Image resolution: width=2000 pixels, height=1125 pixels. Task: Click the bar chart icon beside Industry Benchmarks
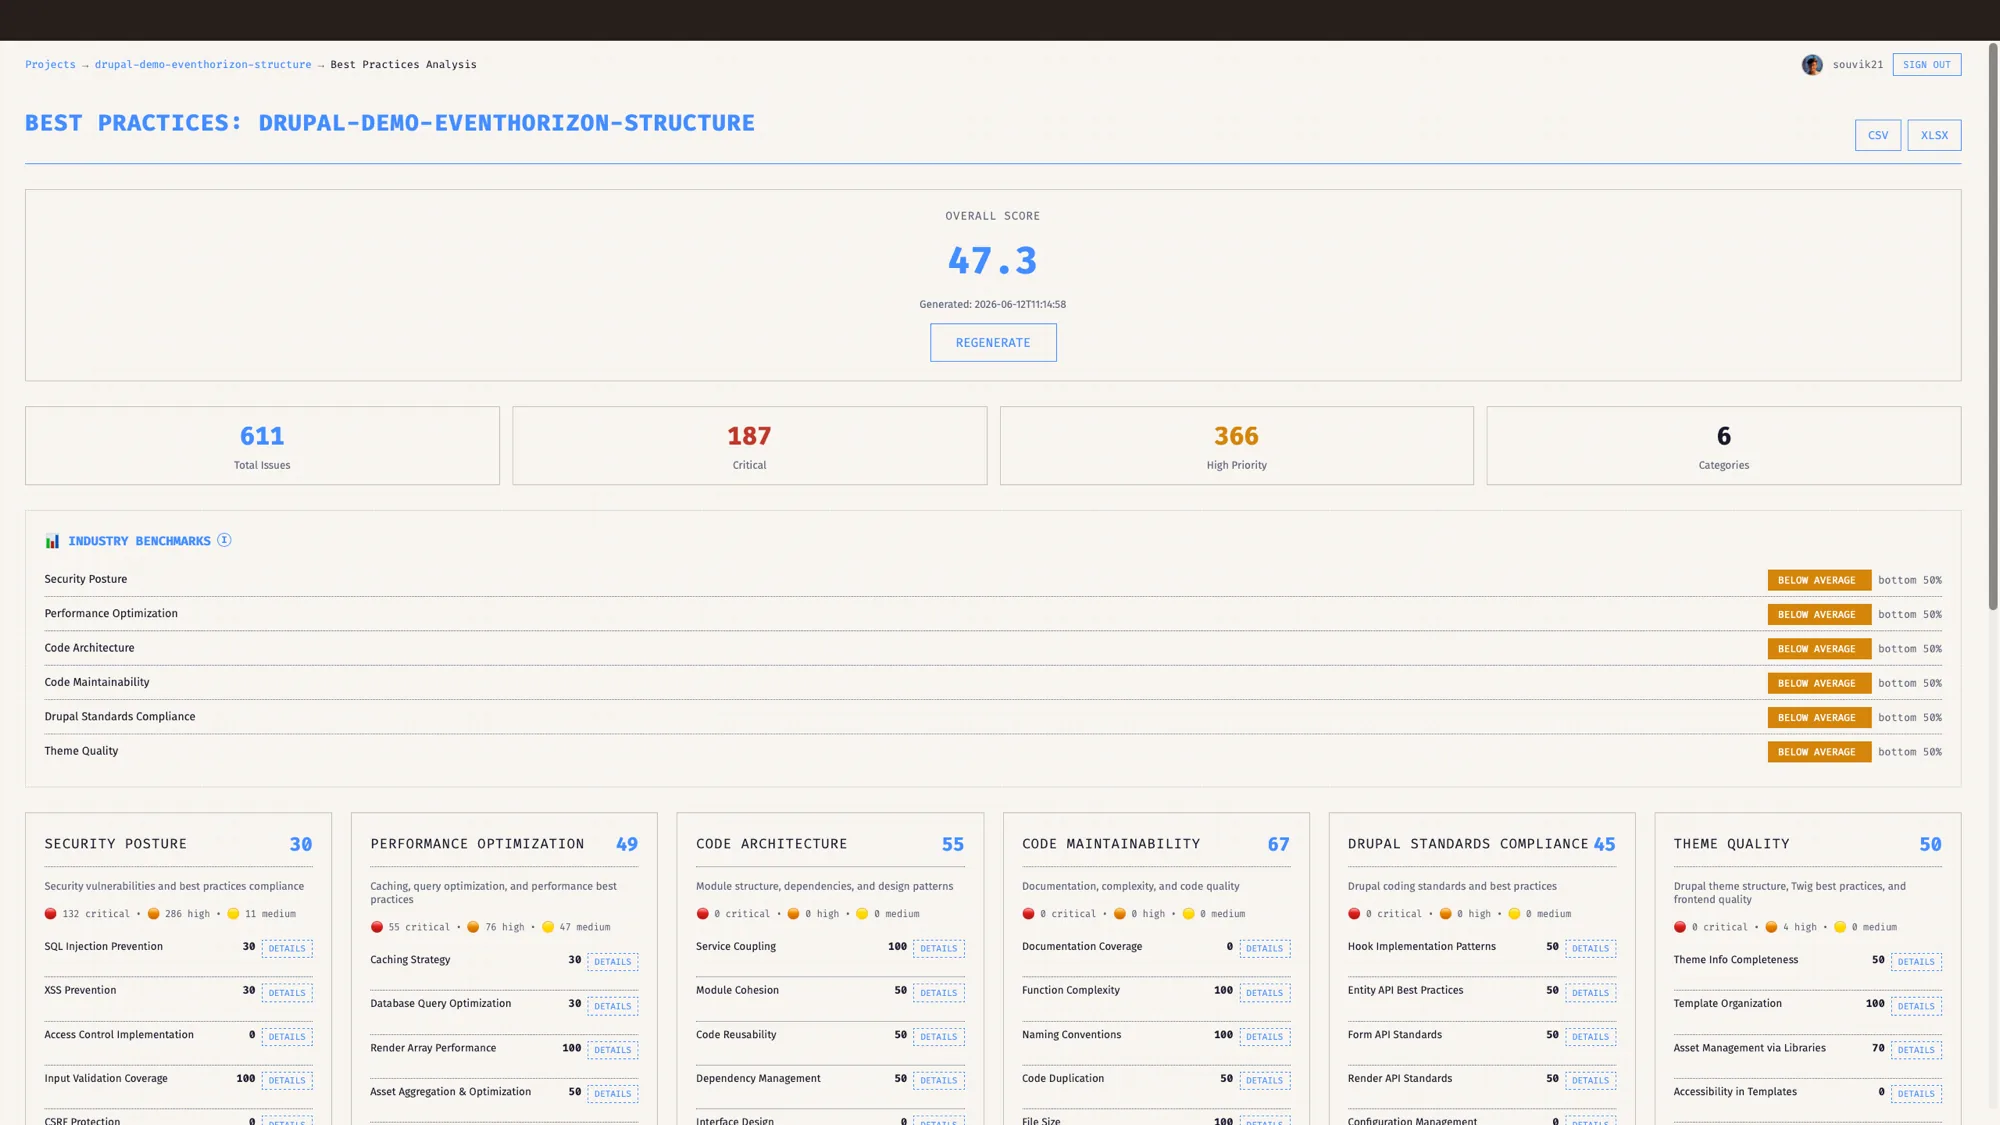[x=52, y=541]
